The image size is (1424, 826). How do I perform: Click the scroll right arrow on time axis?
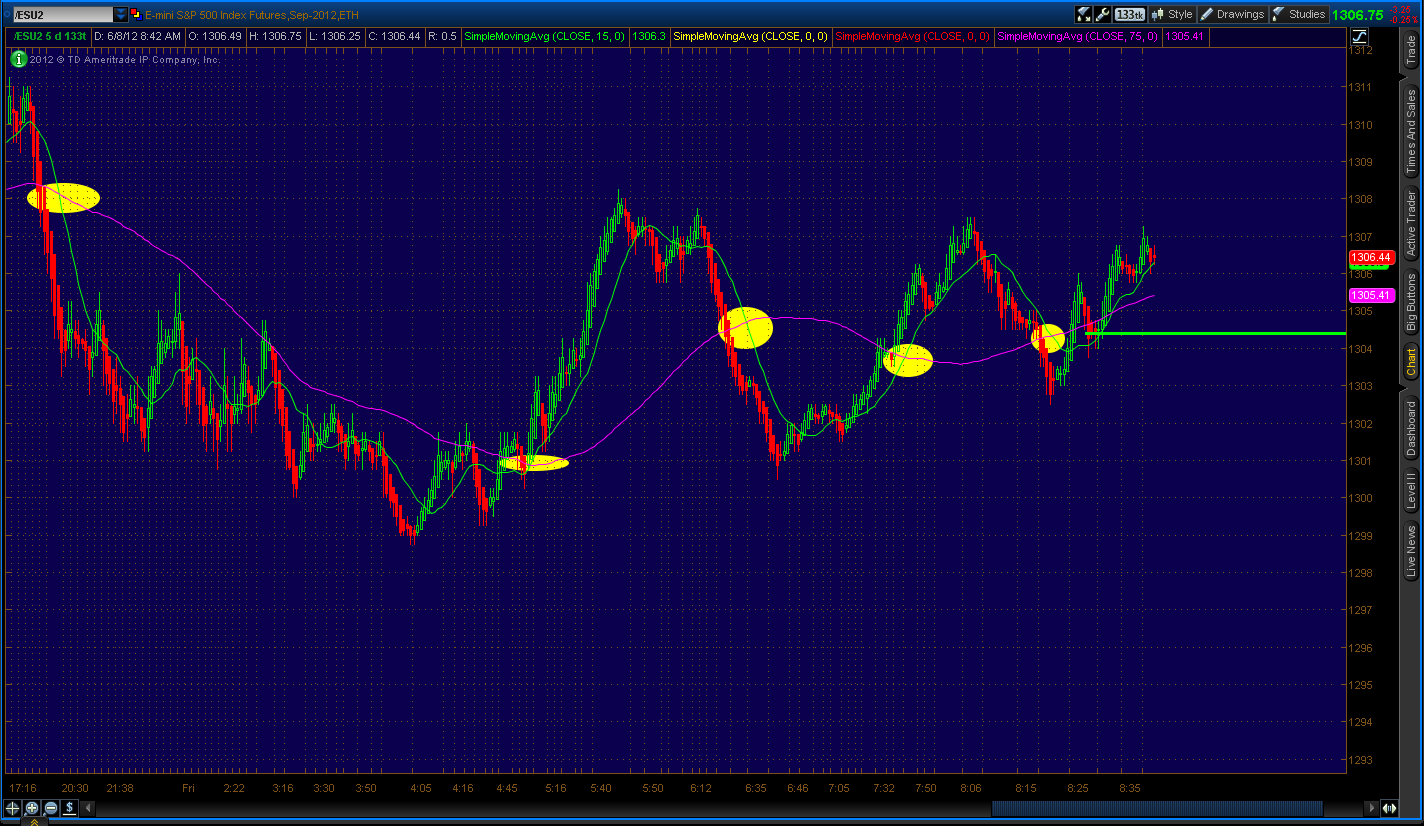coord(1372,808)
